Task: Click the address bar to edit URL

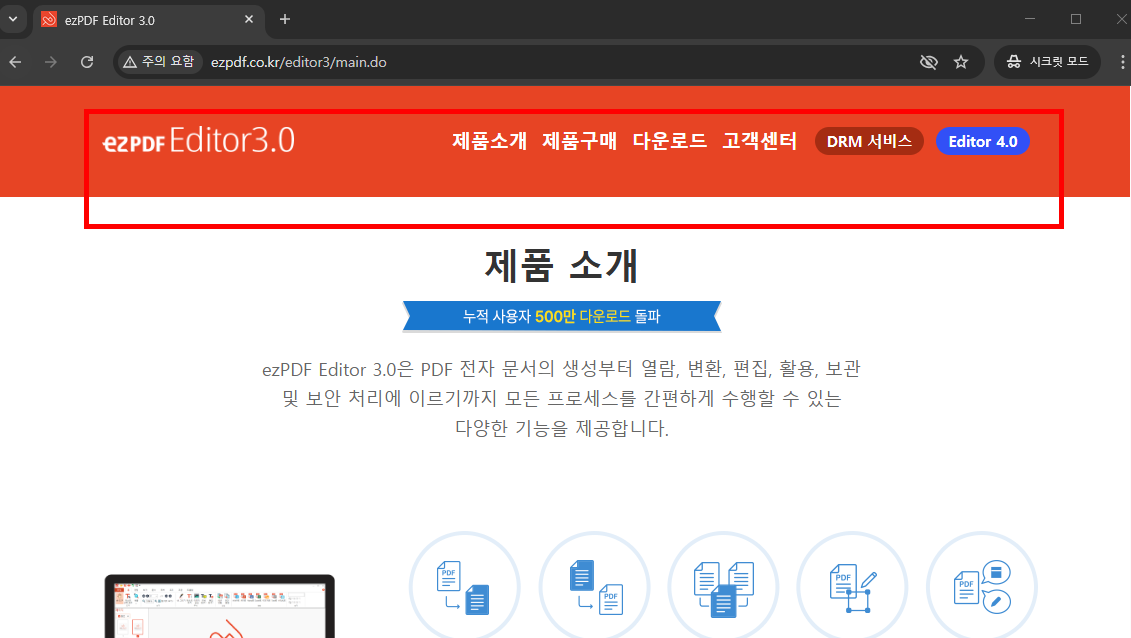Action: 400,61
